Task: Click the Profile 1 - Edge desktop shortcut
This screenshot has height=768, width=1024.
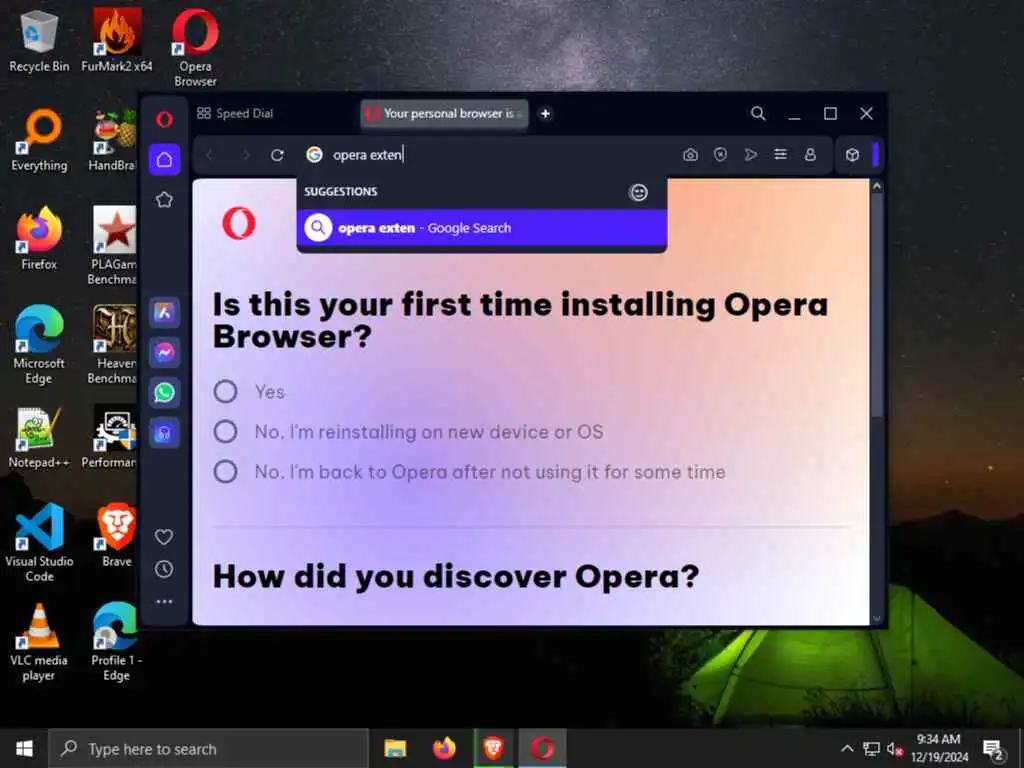Action: click(116, 642)
